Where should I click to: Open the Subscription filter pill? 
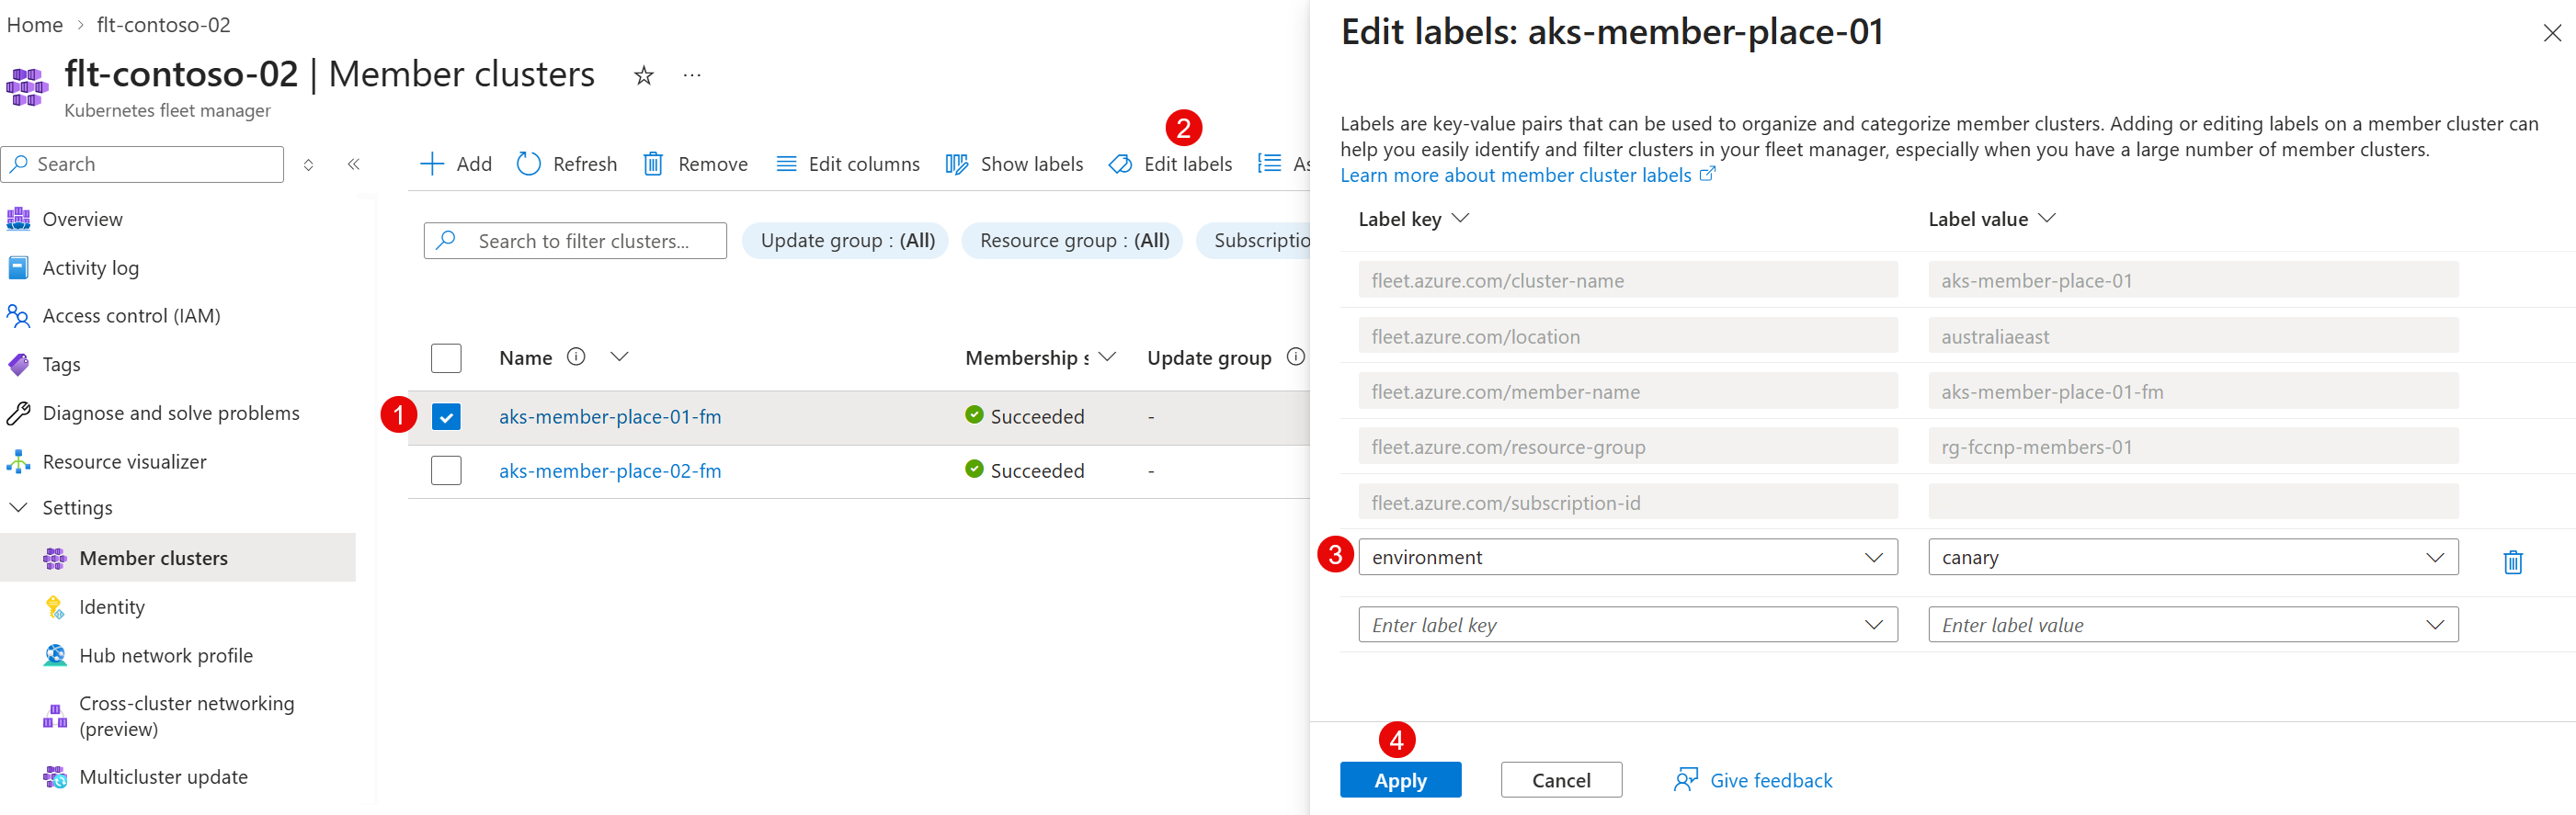click(1254, 241)
